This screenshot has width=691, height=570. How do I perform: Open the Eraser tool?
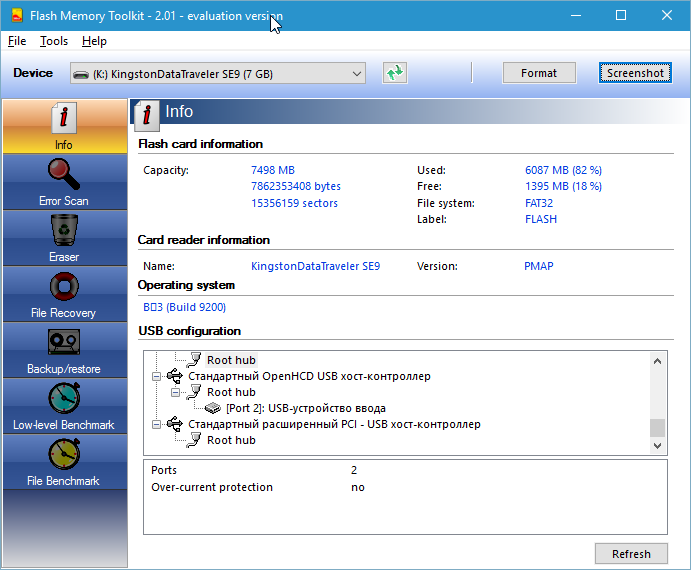(x=65, y=238)
